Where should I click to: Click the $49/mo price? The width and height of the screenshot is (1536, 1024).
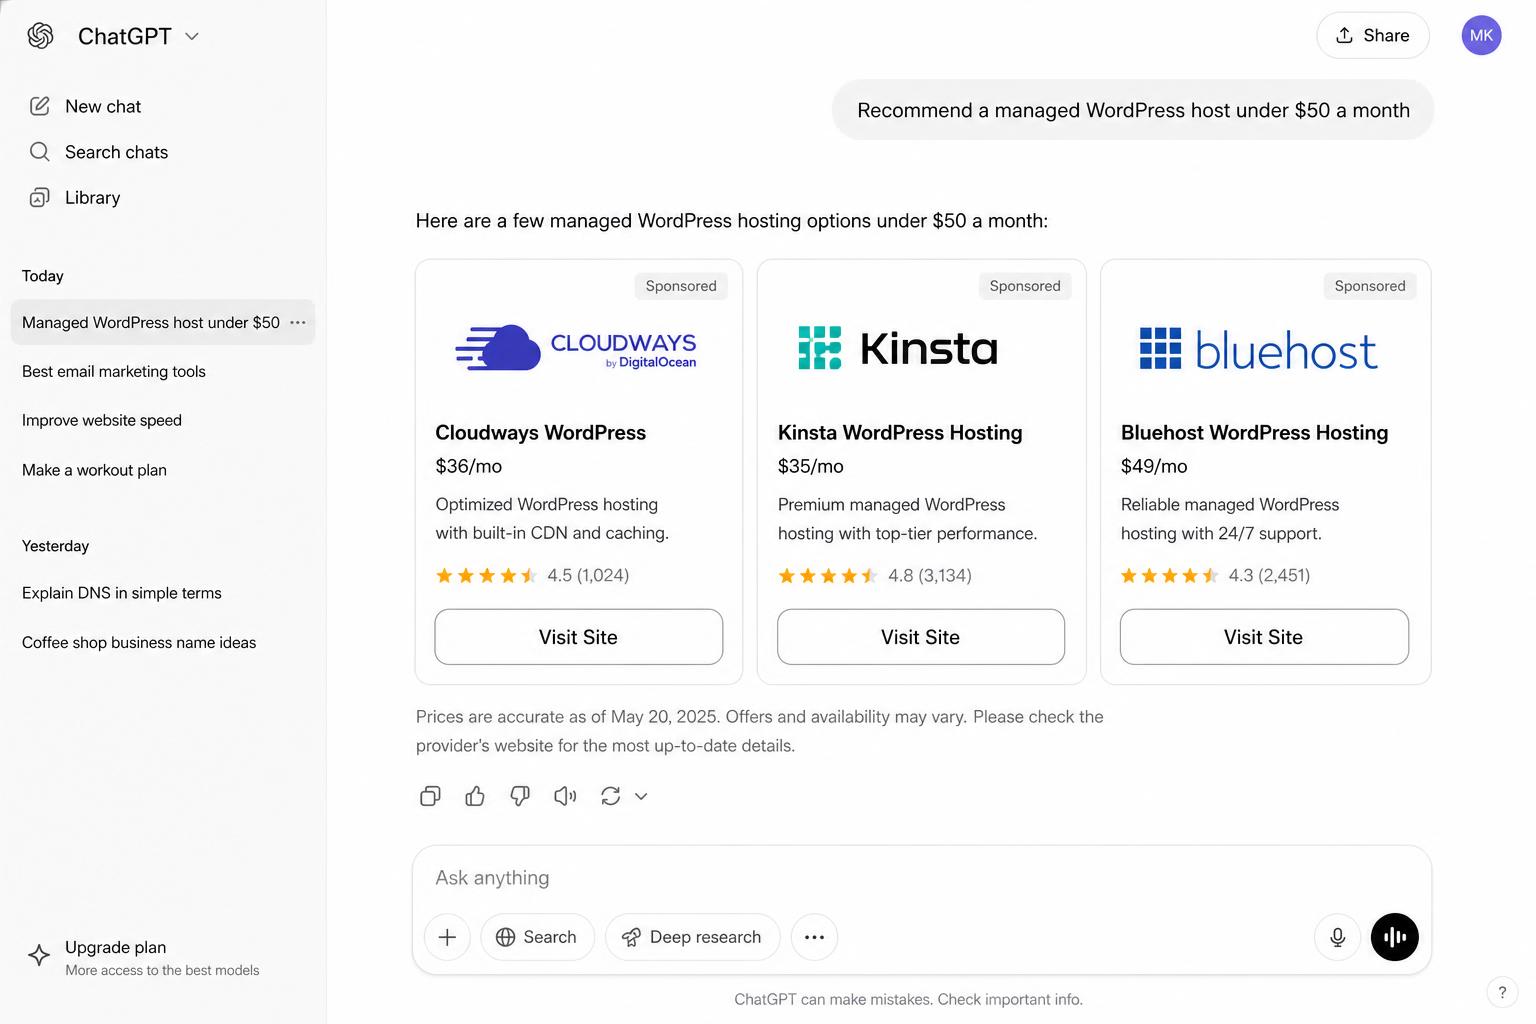click(x=1154, y=466)
